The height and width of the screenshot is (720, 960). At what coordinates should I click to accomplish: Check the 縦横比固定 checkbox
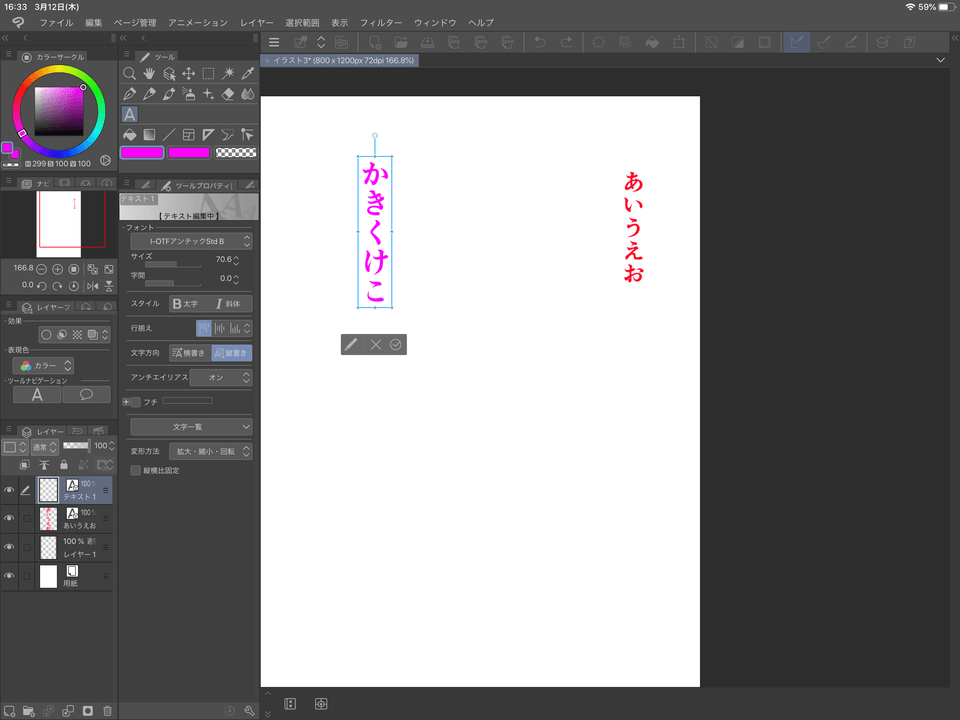pos(136,470)
